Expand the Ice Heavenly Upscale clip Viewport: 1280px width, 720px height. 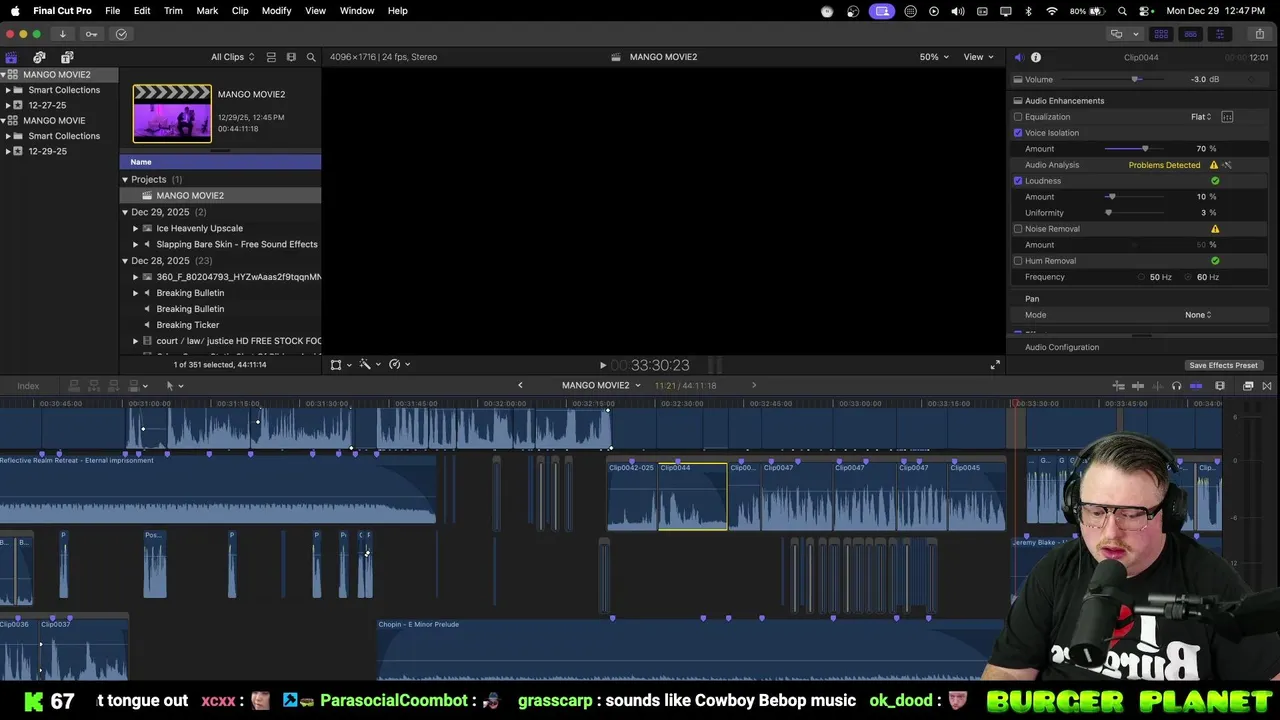click(136, 228)
